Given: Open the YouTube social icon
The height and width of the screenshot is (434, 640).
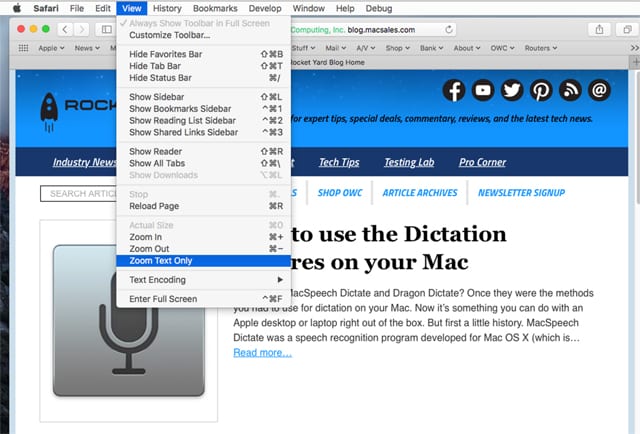Looking at the screenshot, I should [x=483, y=91].
